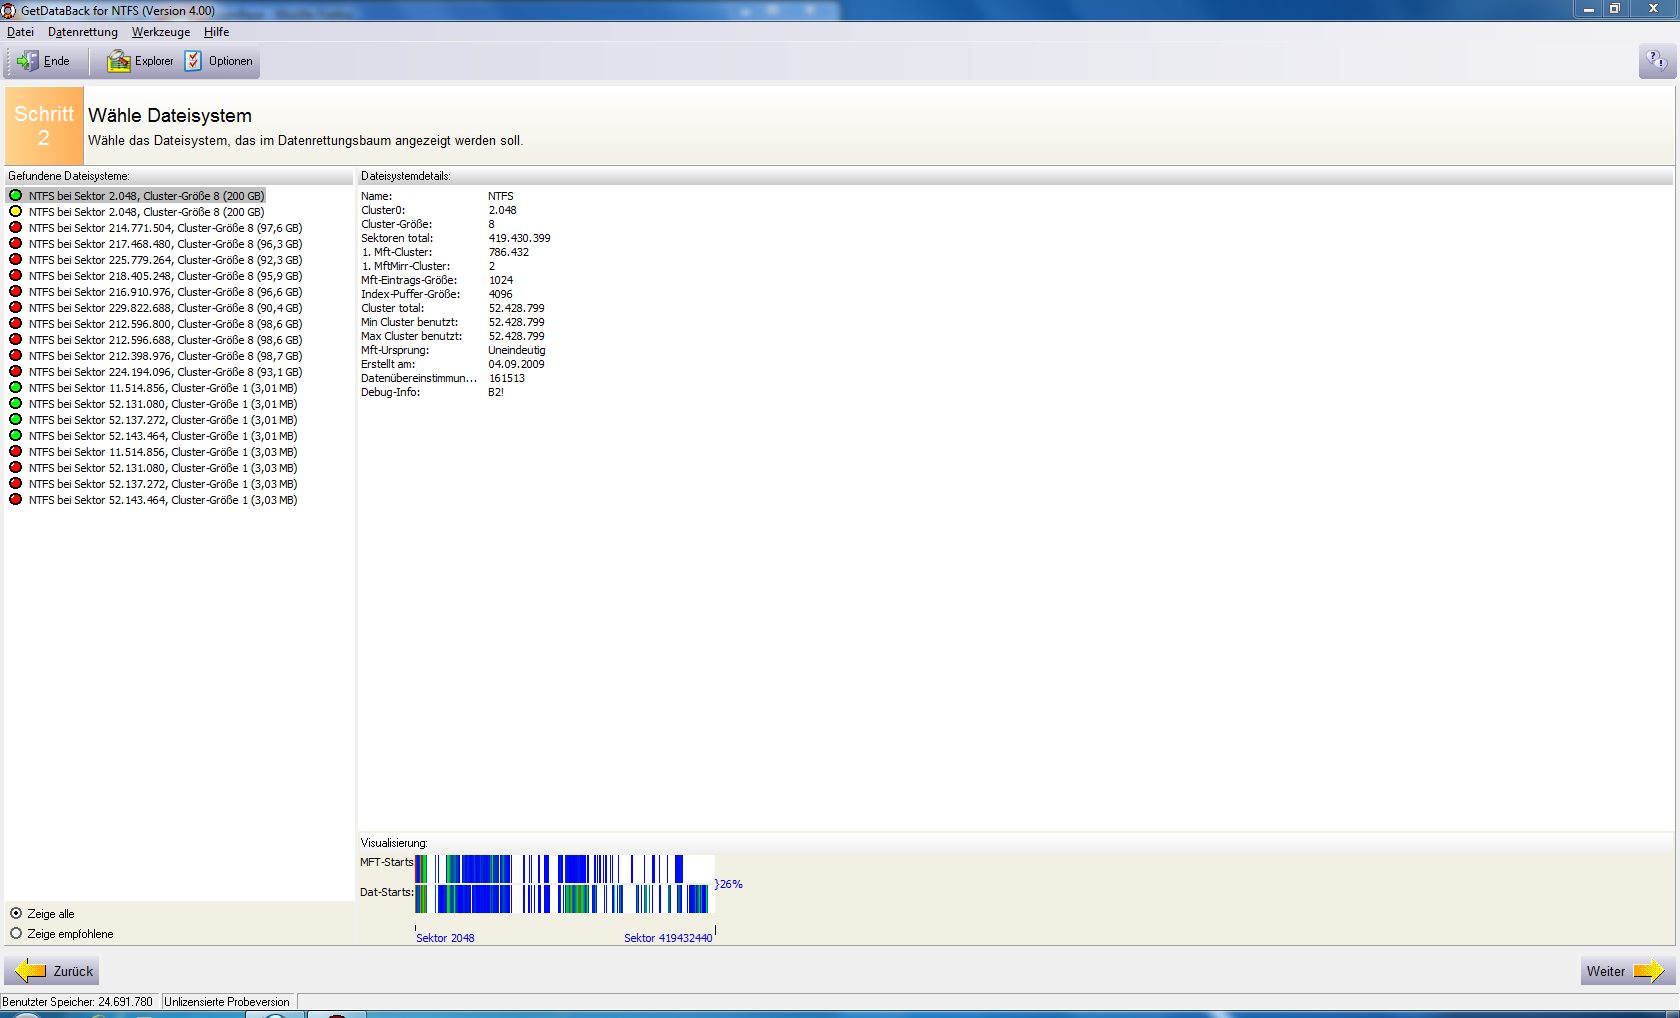Click the yellow right arrow on Weiter

click(1649, 971)
